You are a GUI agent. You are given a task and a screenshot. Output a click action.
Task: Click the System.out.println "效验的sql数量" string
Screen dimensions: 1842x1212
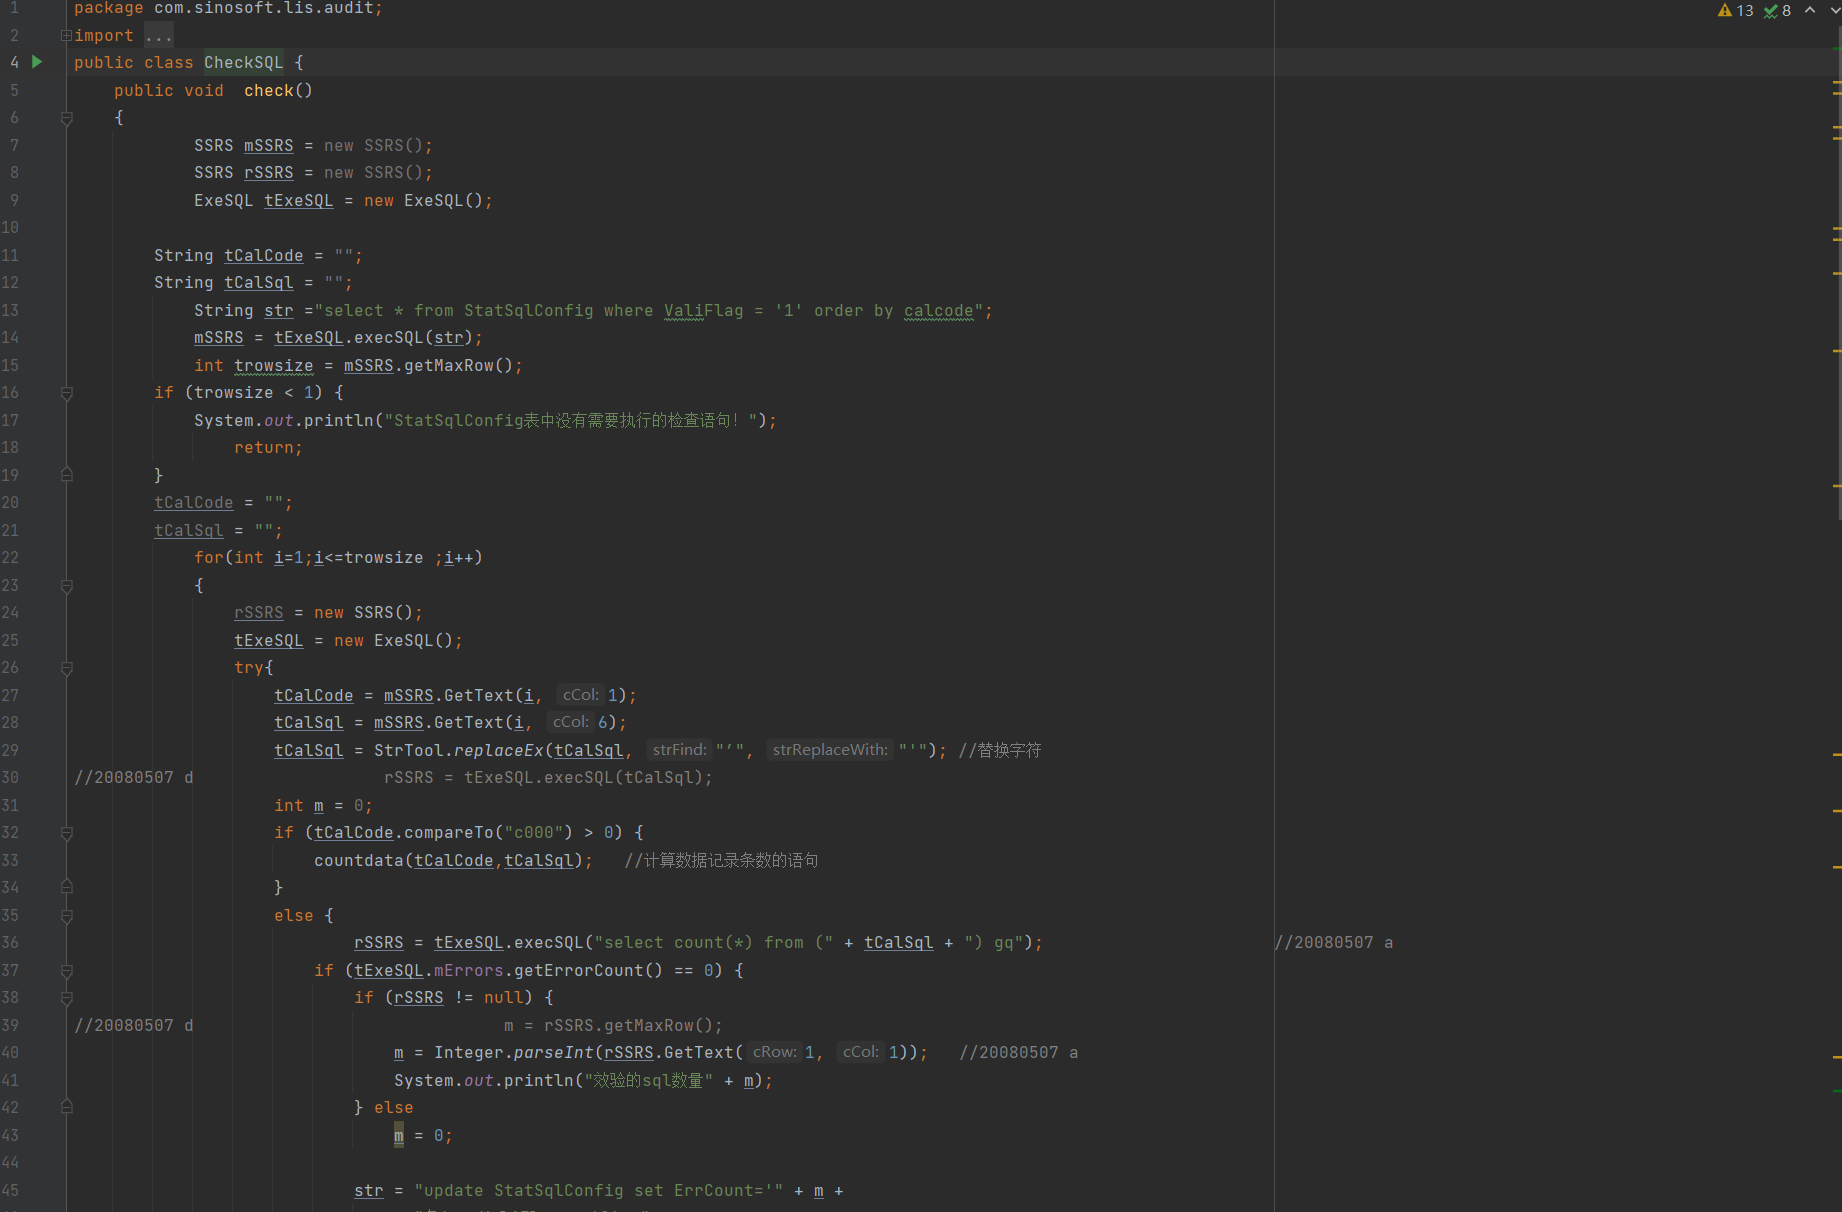[x=649, y=1081]
